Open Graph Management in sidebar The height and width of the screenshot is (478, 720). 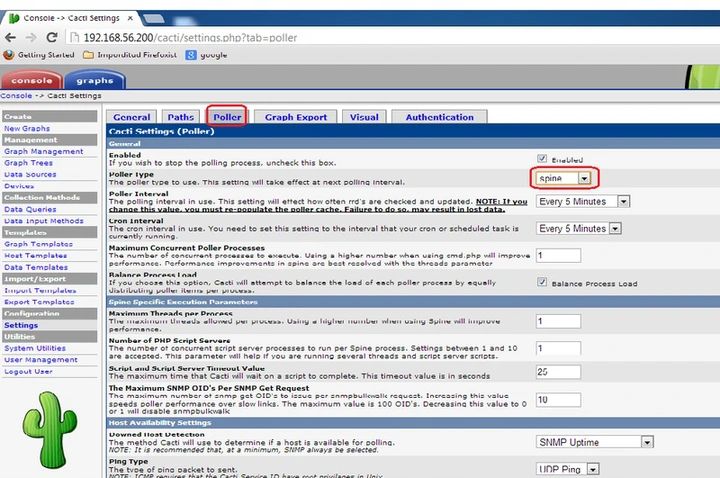coord(44,151)
